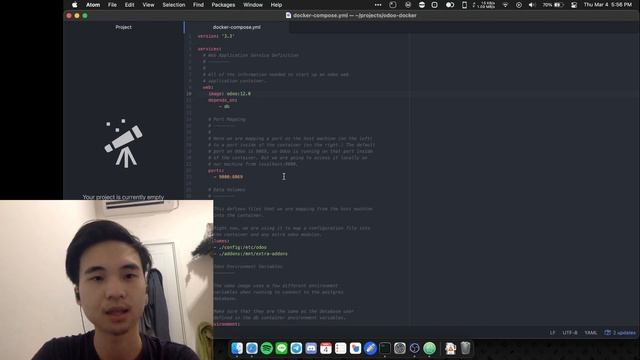Open the Edit menu
640x360 pixels.
(129, 5)
